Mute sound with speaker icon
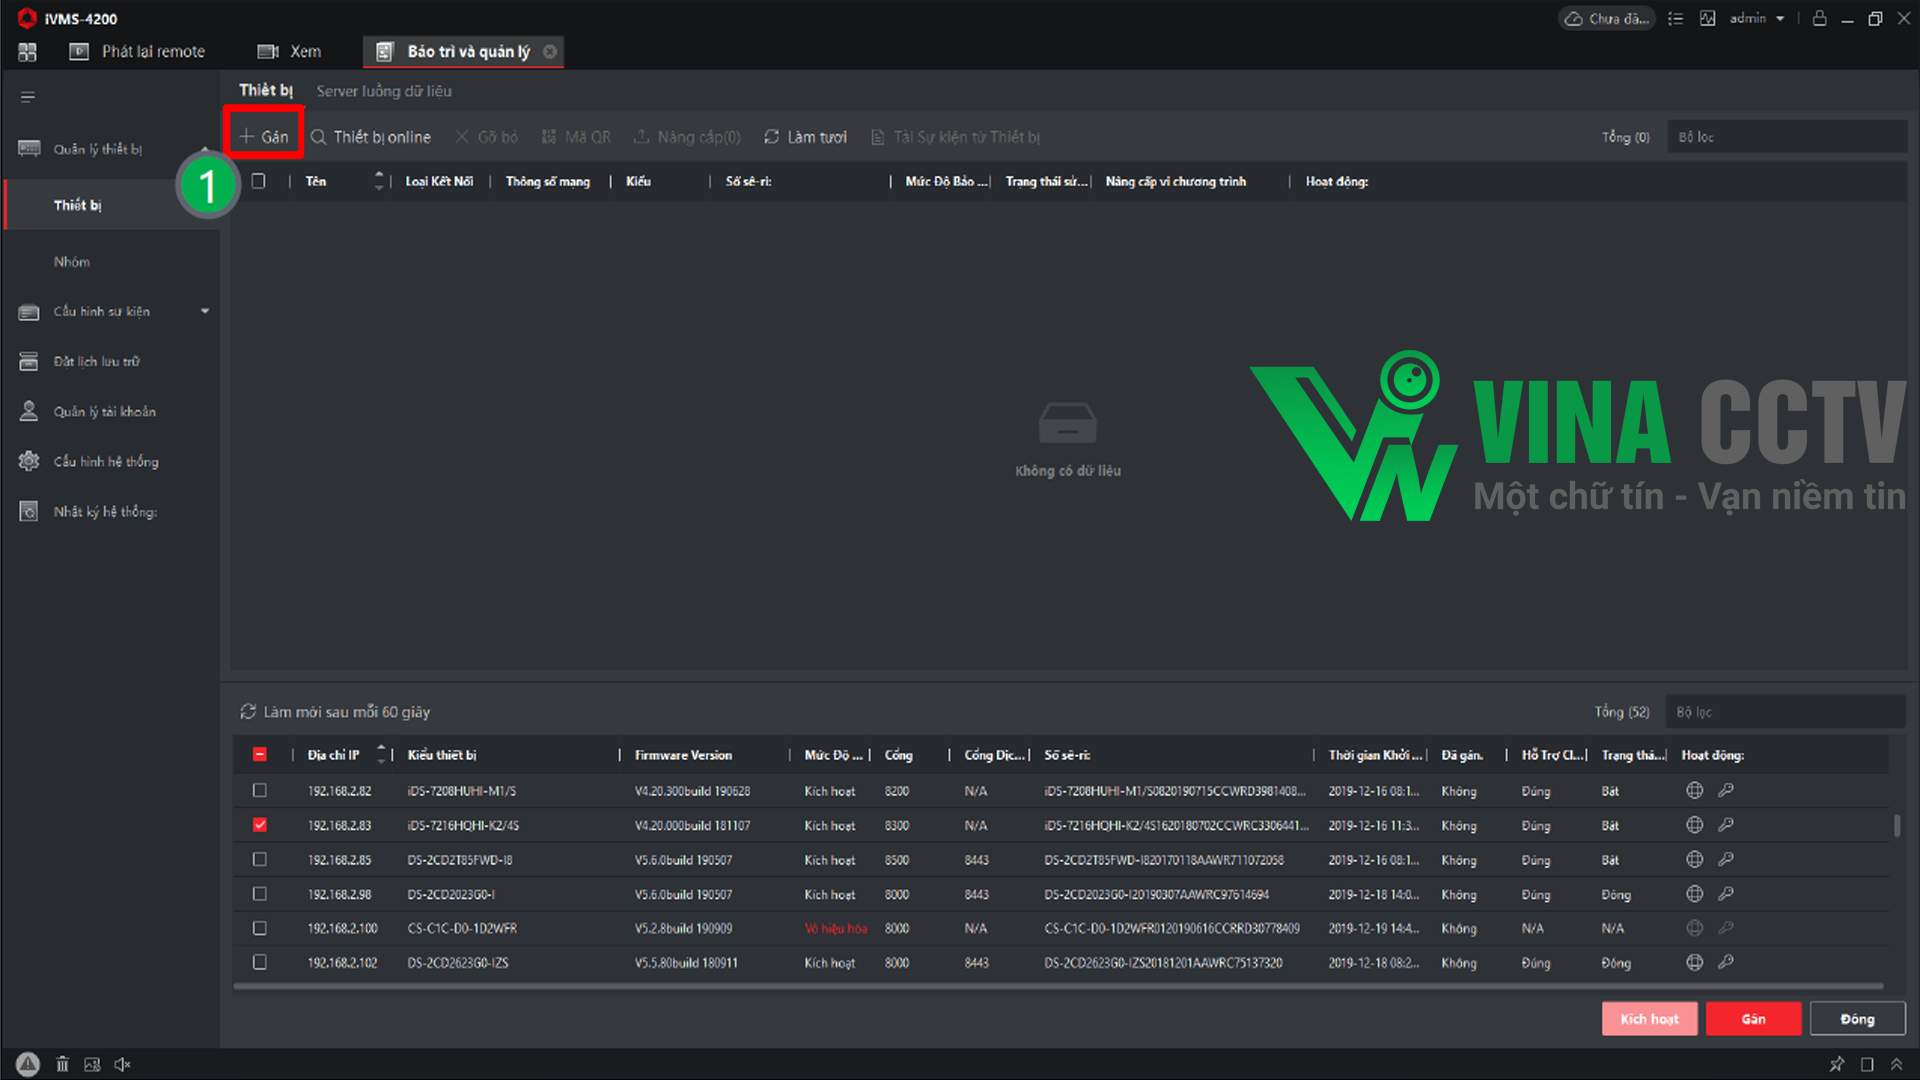This screenshot has height=1080, width=1920. coord(122,1064)
